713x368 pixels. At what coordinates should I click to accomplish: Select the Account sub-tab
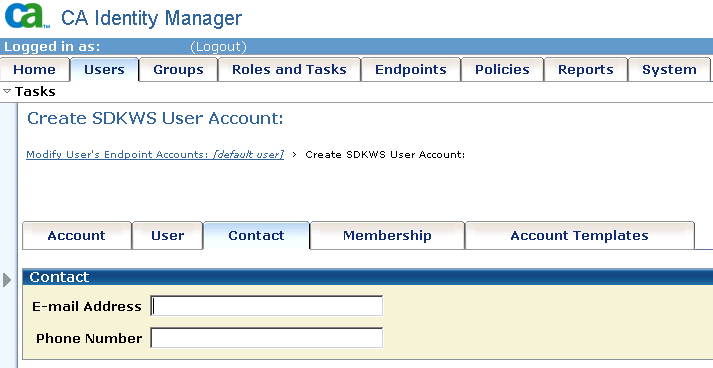76,236
